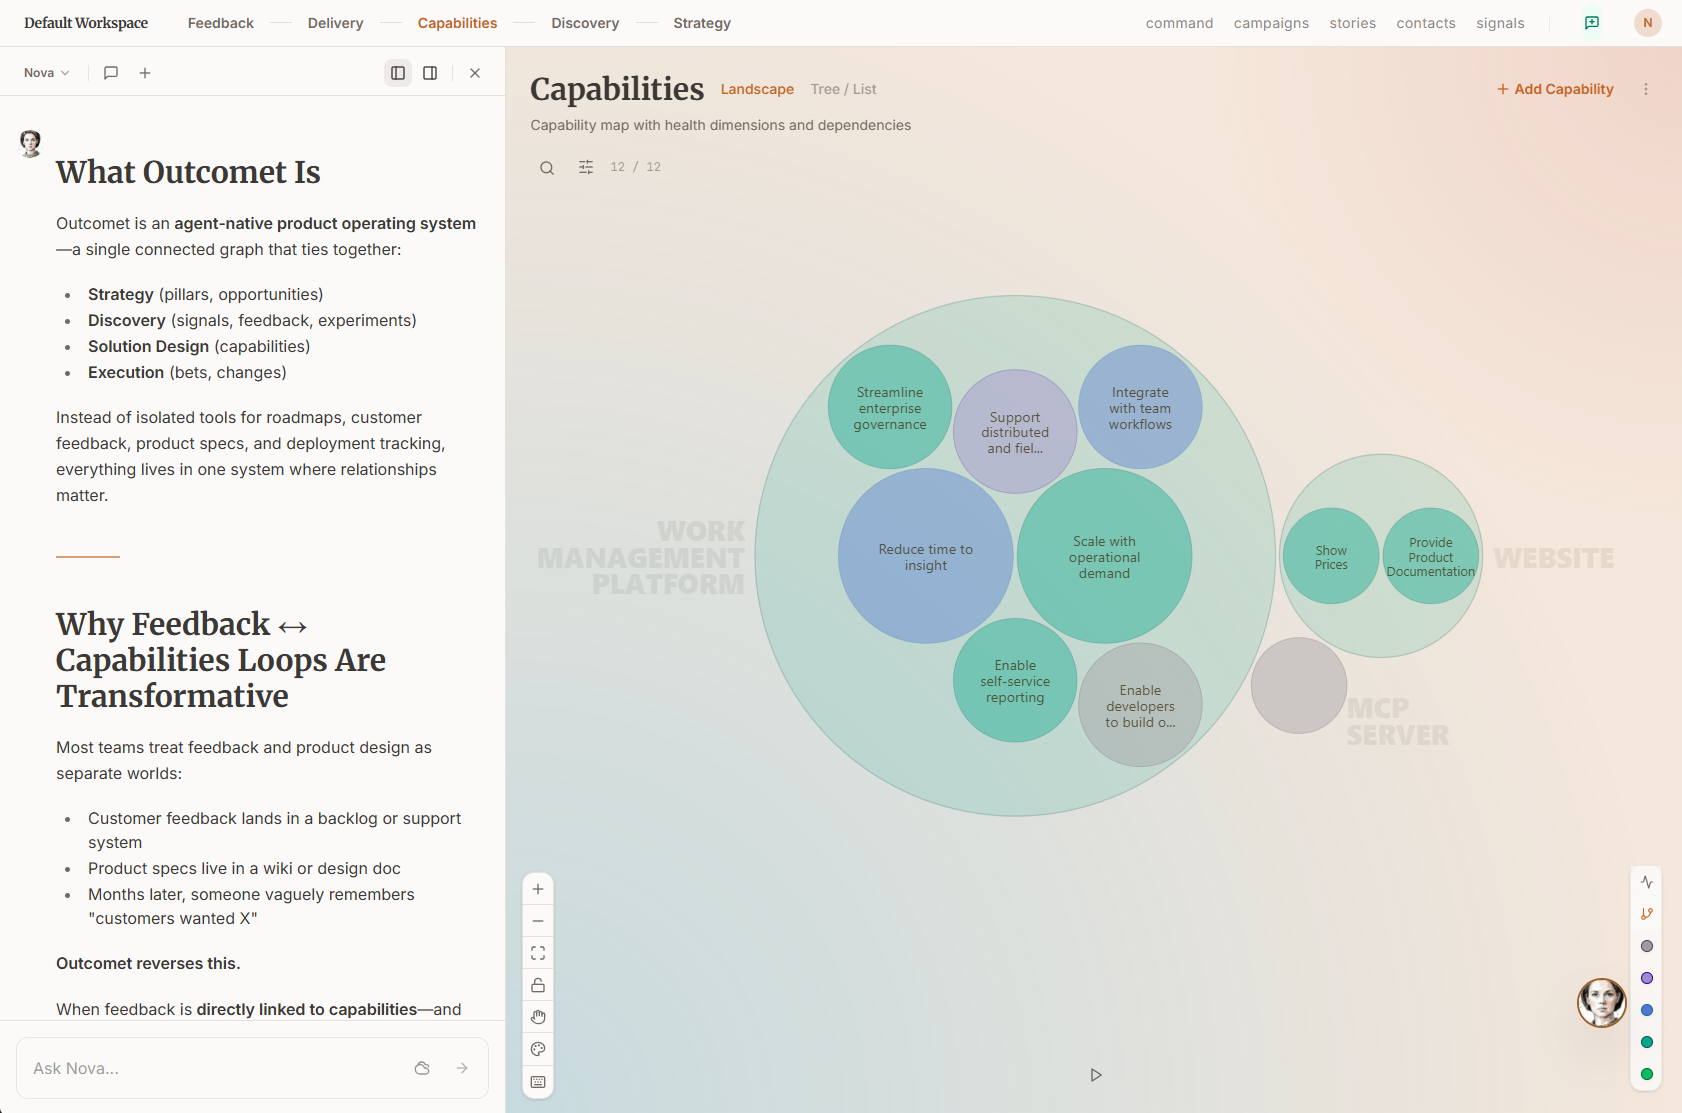Fit the capability map to screen

tap(538, 953)
